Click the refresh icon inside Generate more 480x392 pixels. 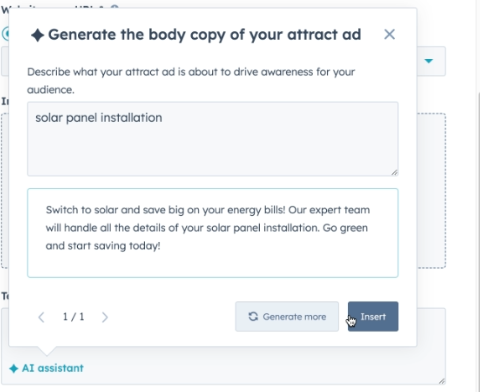(x=253, y=316)
